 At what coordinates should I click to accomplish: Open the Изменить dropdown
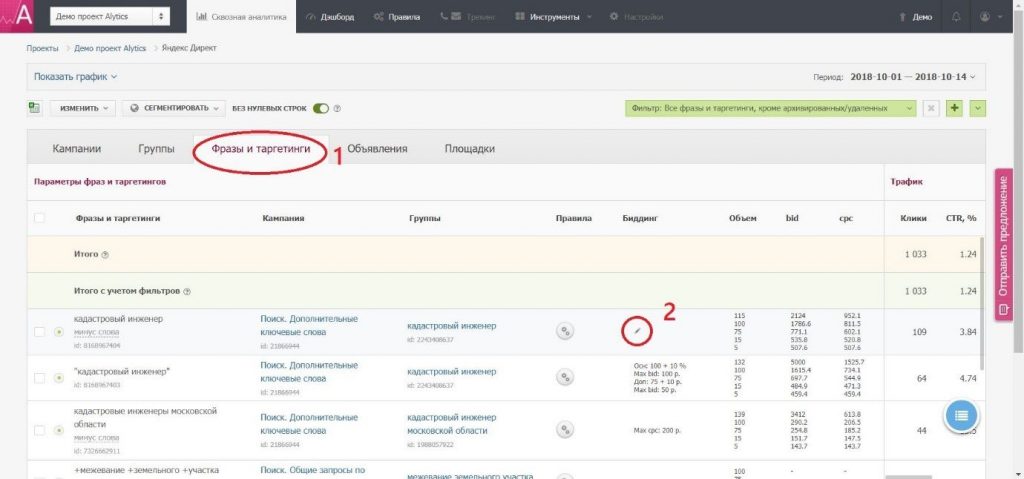[83, 108]
